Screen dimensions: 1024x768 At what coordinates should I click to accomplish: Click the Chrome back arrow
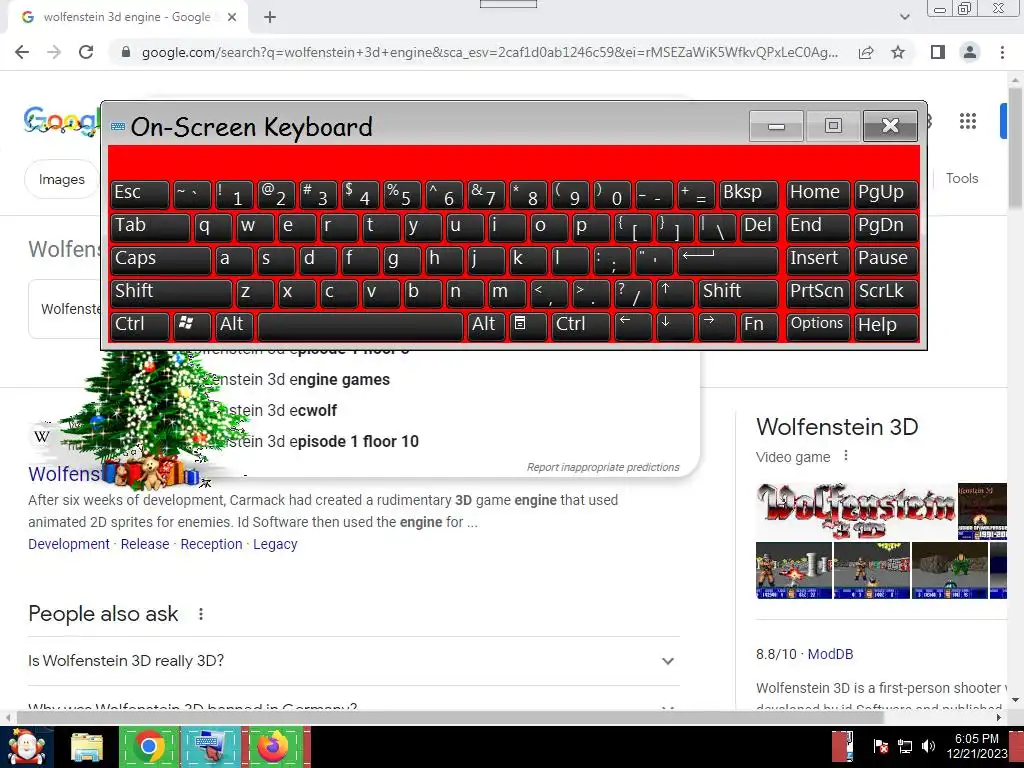click(x=22, y=52)
